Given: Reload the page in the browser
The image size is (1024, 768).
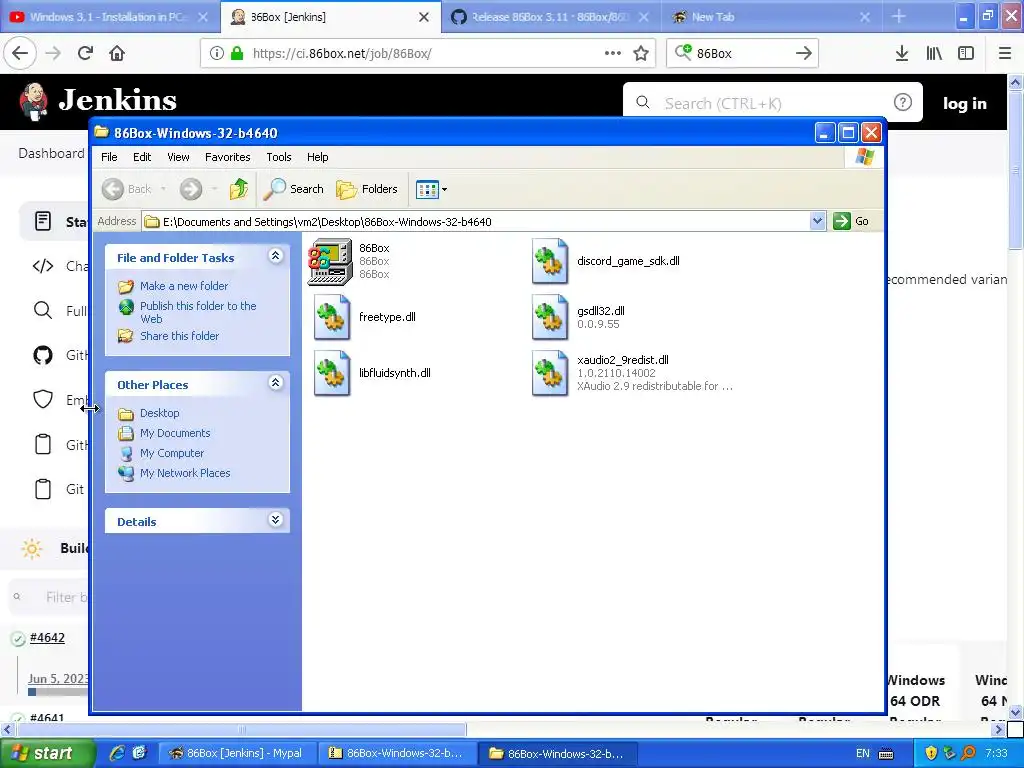Looking at the screenshot, I should coord(86,53).
